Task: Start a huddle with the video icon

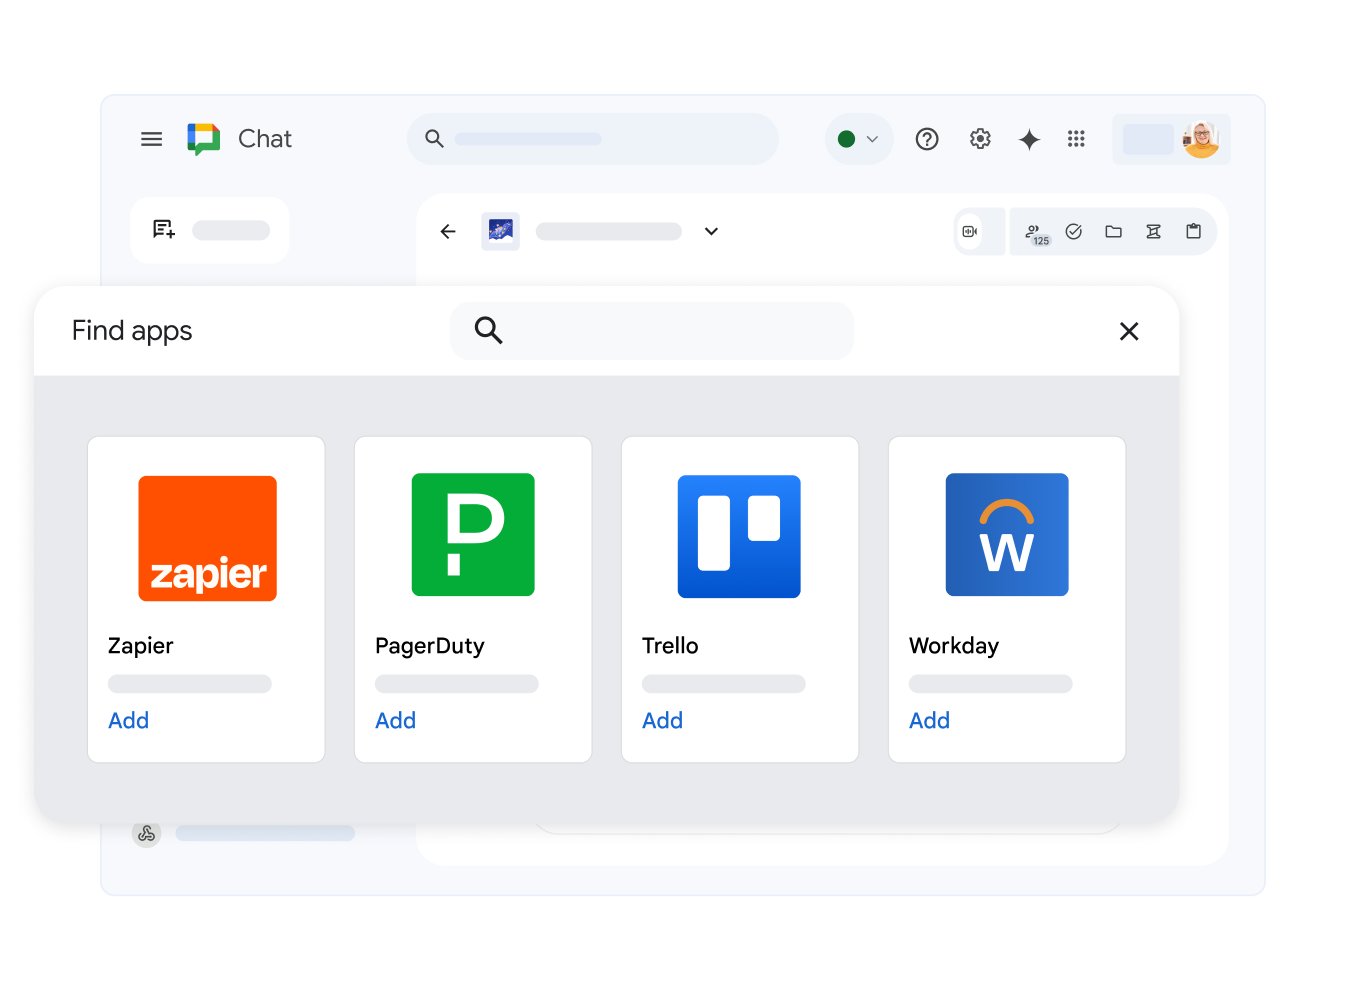Action: pyautogui.click(x=969, y=231)
